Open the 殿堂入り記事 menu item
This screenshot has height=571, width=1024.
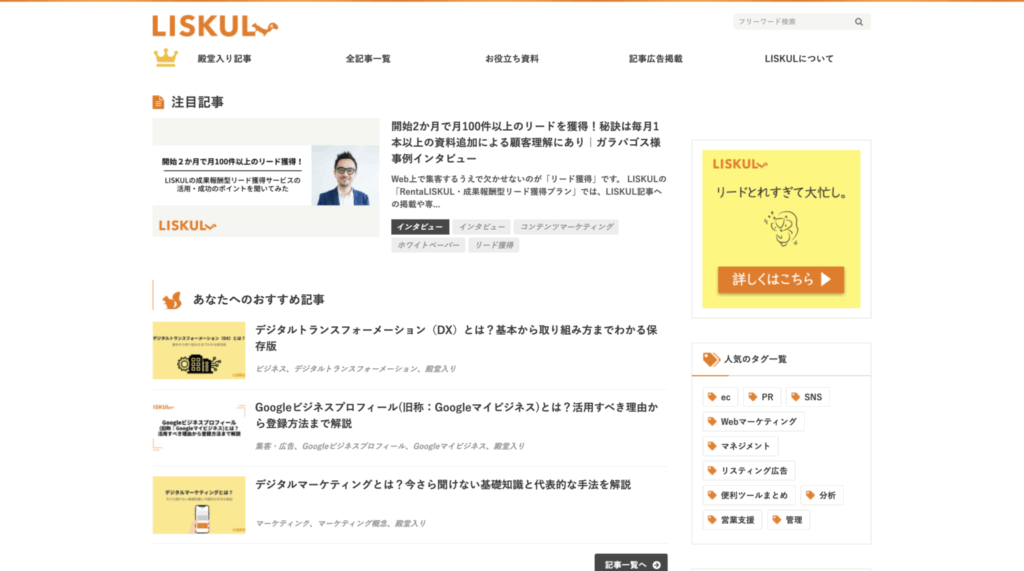224,59
